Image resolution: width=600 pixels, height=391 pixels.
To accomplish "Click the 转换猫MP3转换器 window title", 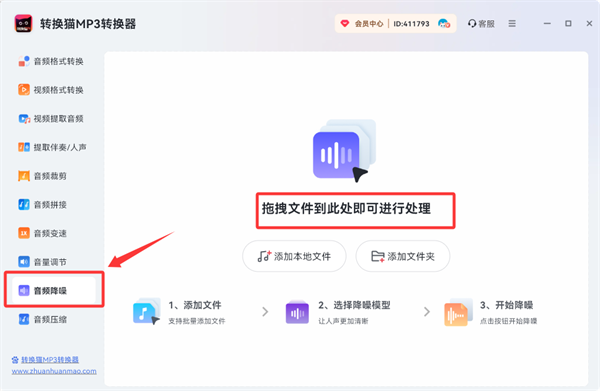I will tap(88, 24).
